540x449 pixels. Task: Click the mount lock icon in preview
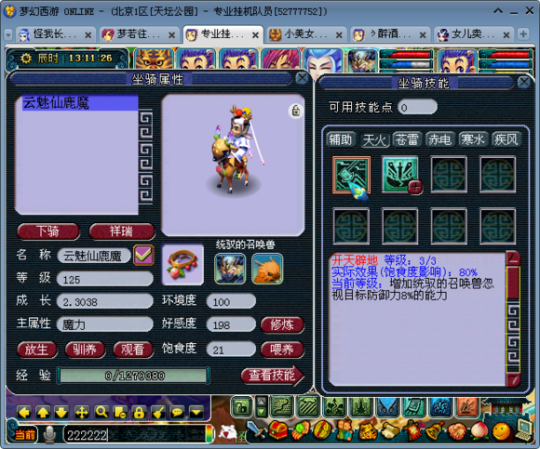(296, 111)
